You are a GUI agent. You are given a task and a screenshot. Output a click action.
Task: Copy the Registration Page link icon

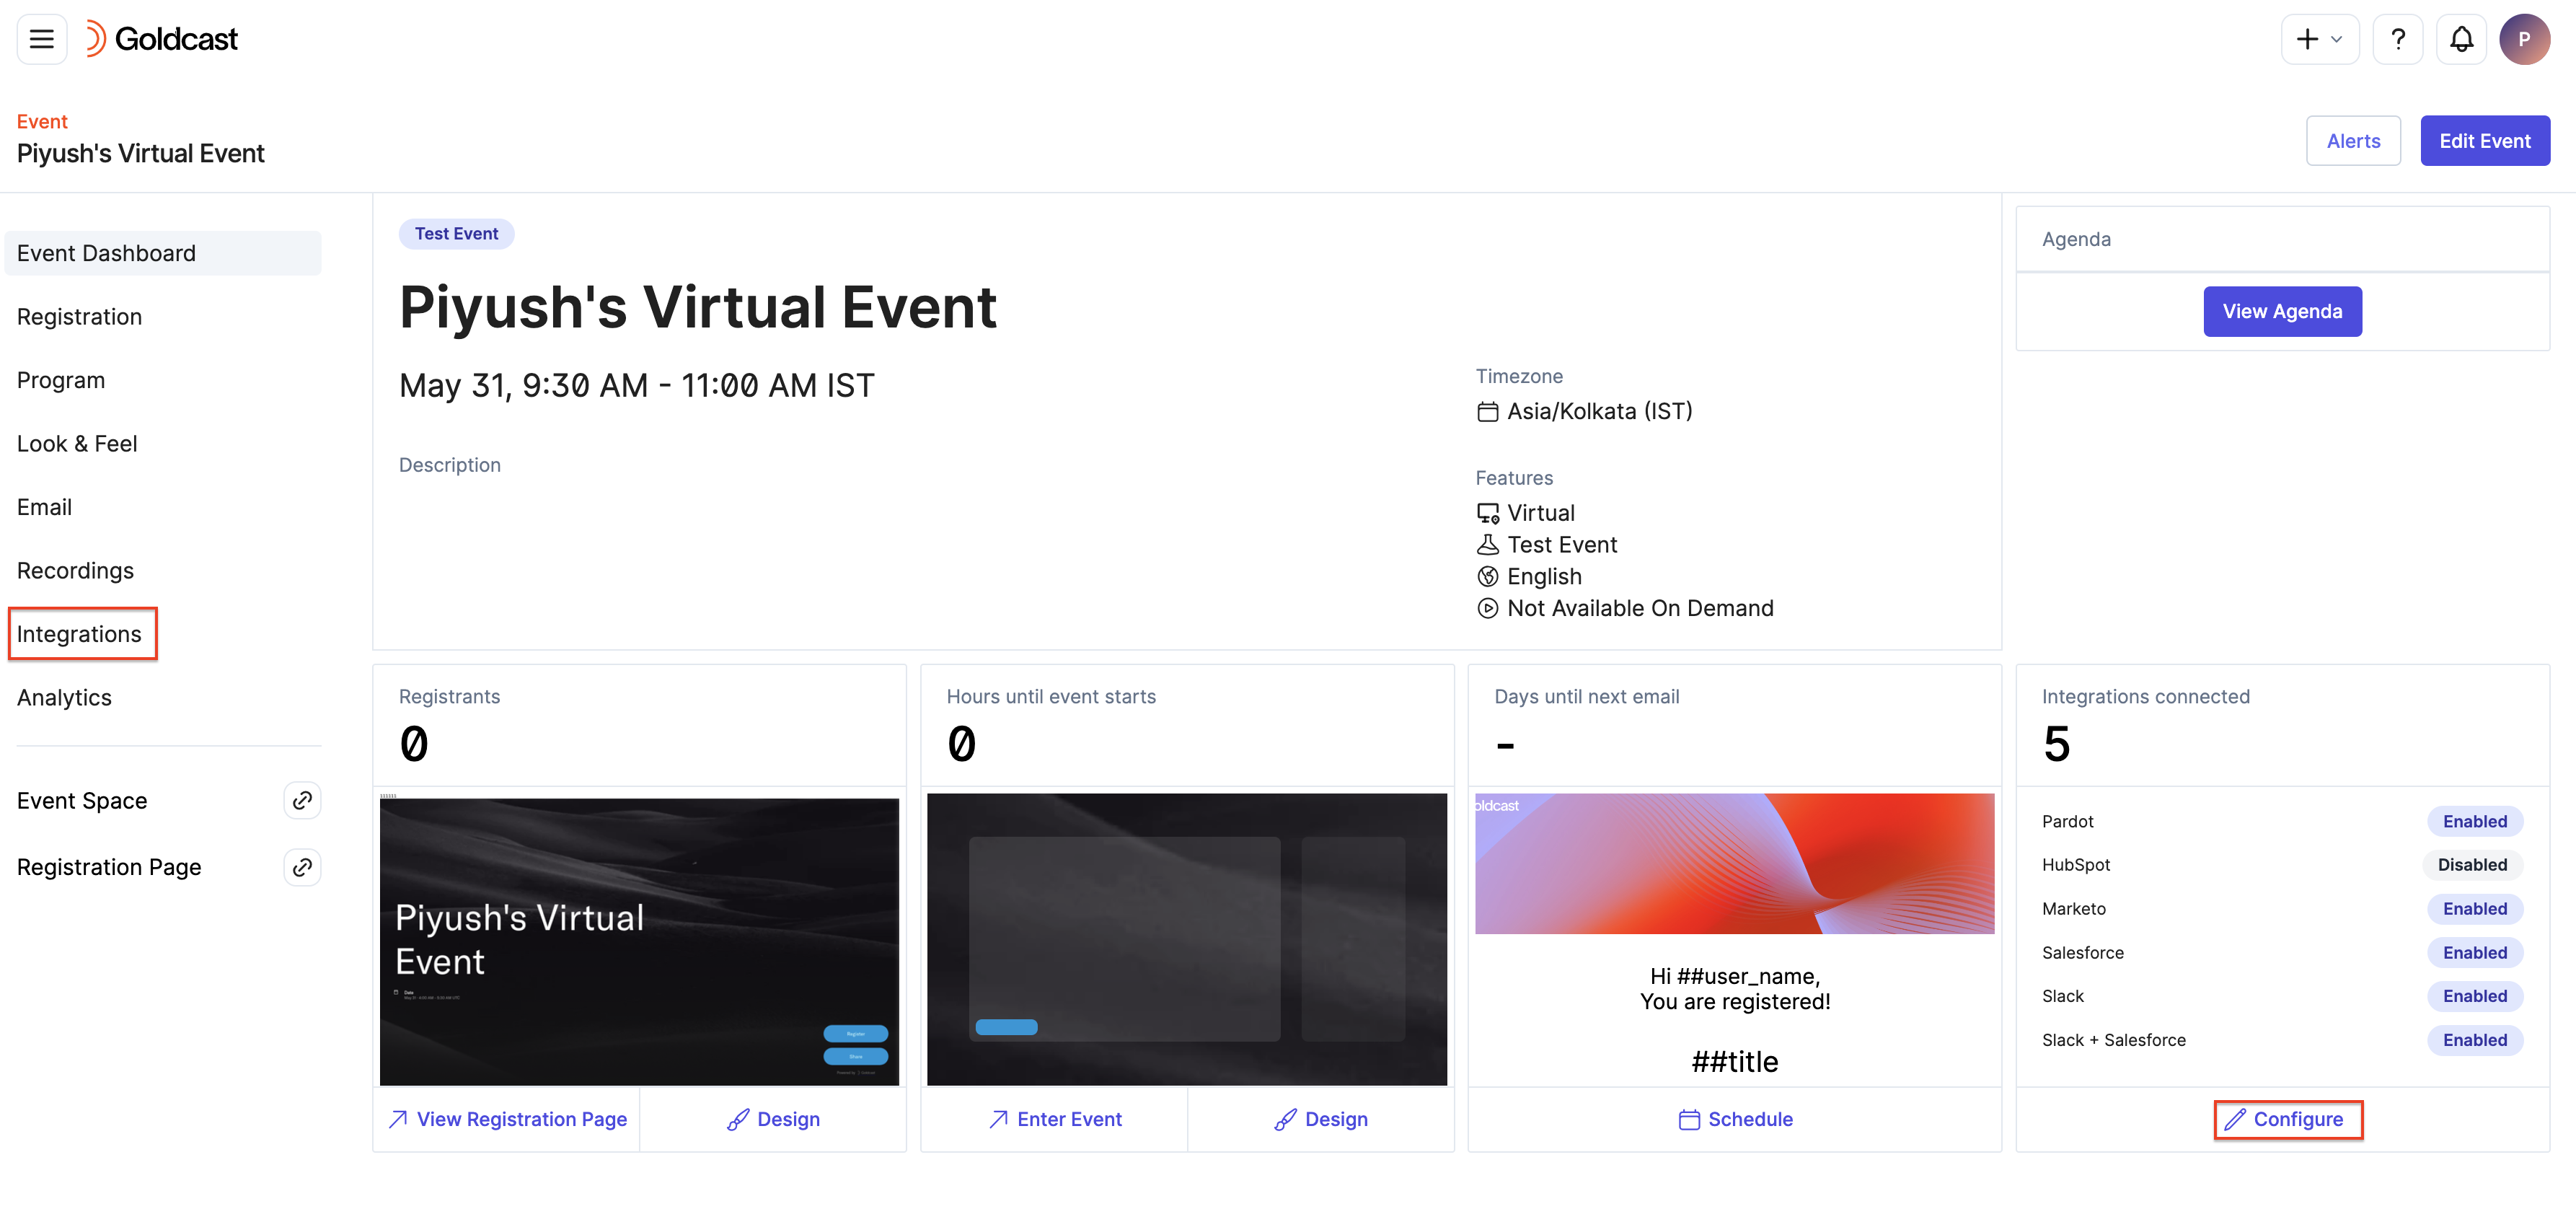pyautogui.click(x=302, y=867)
